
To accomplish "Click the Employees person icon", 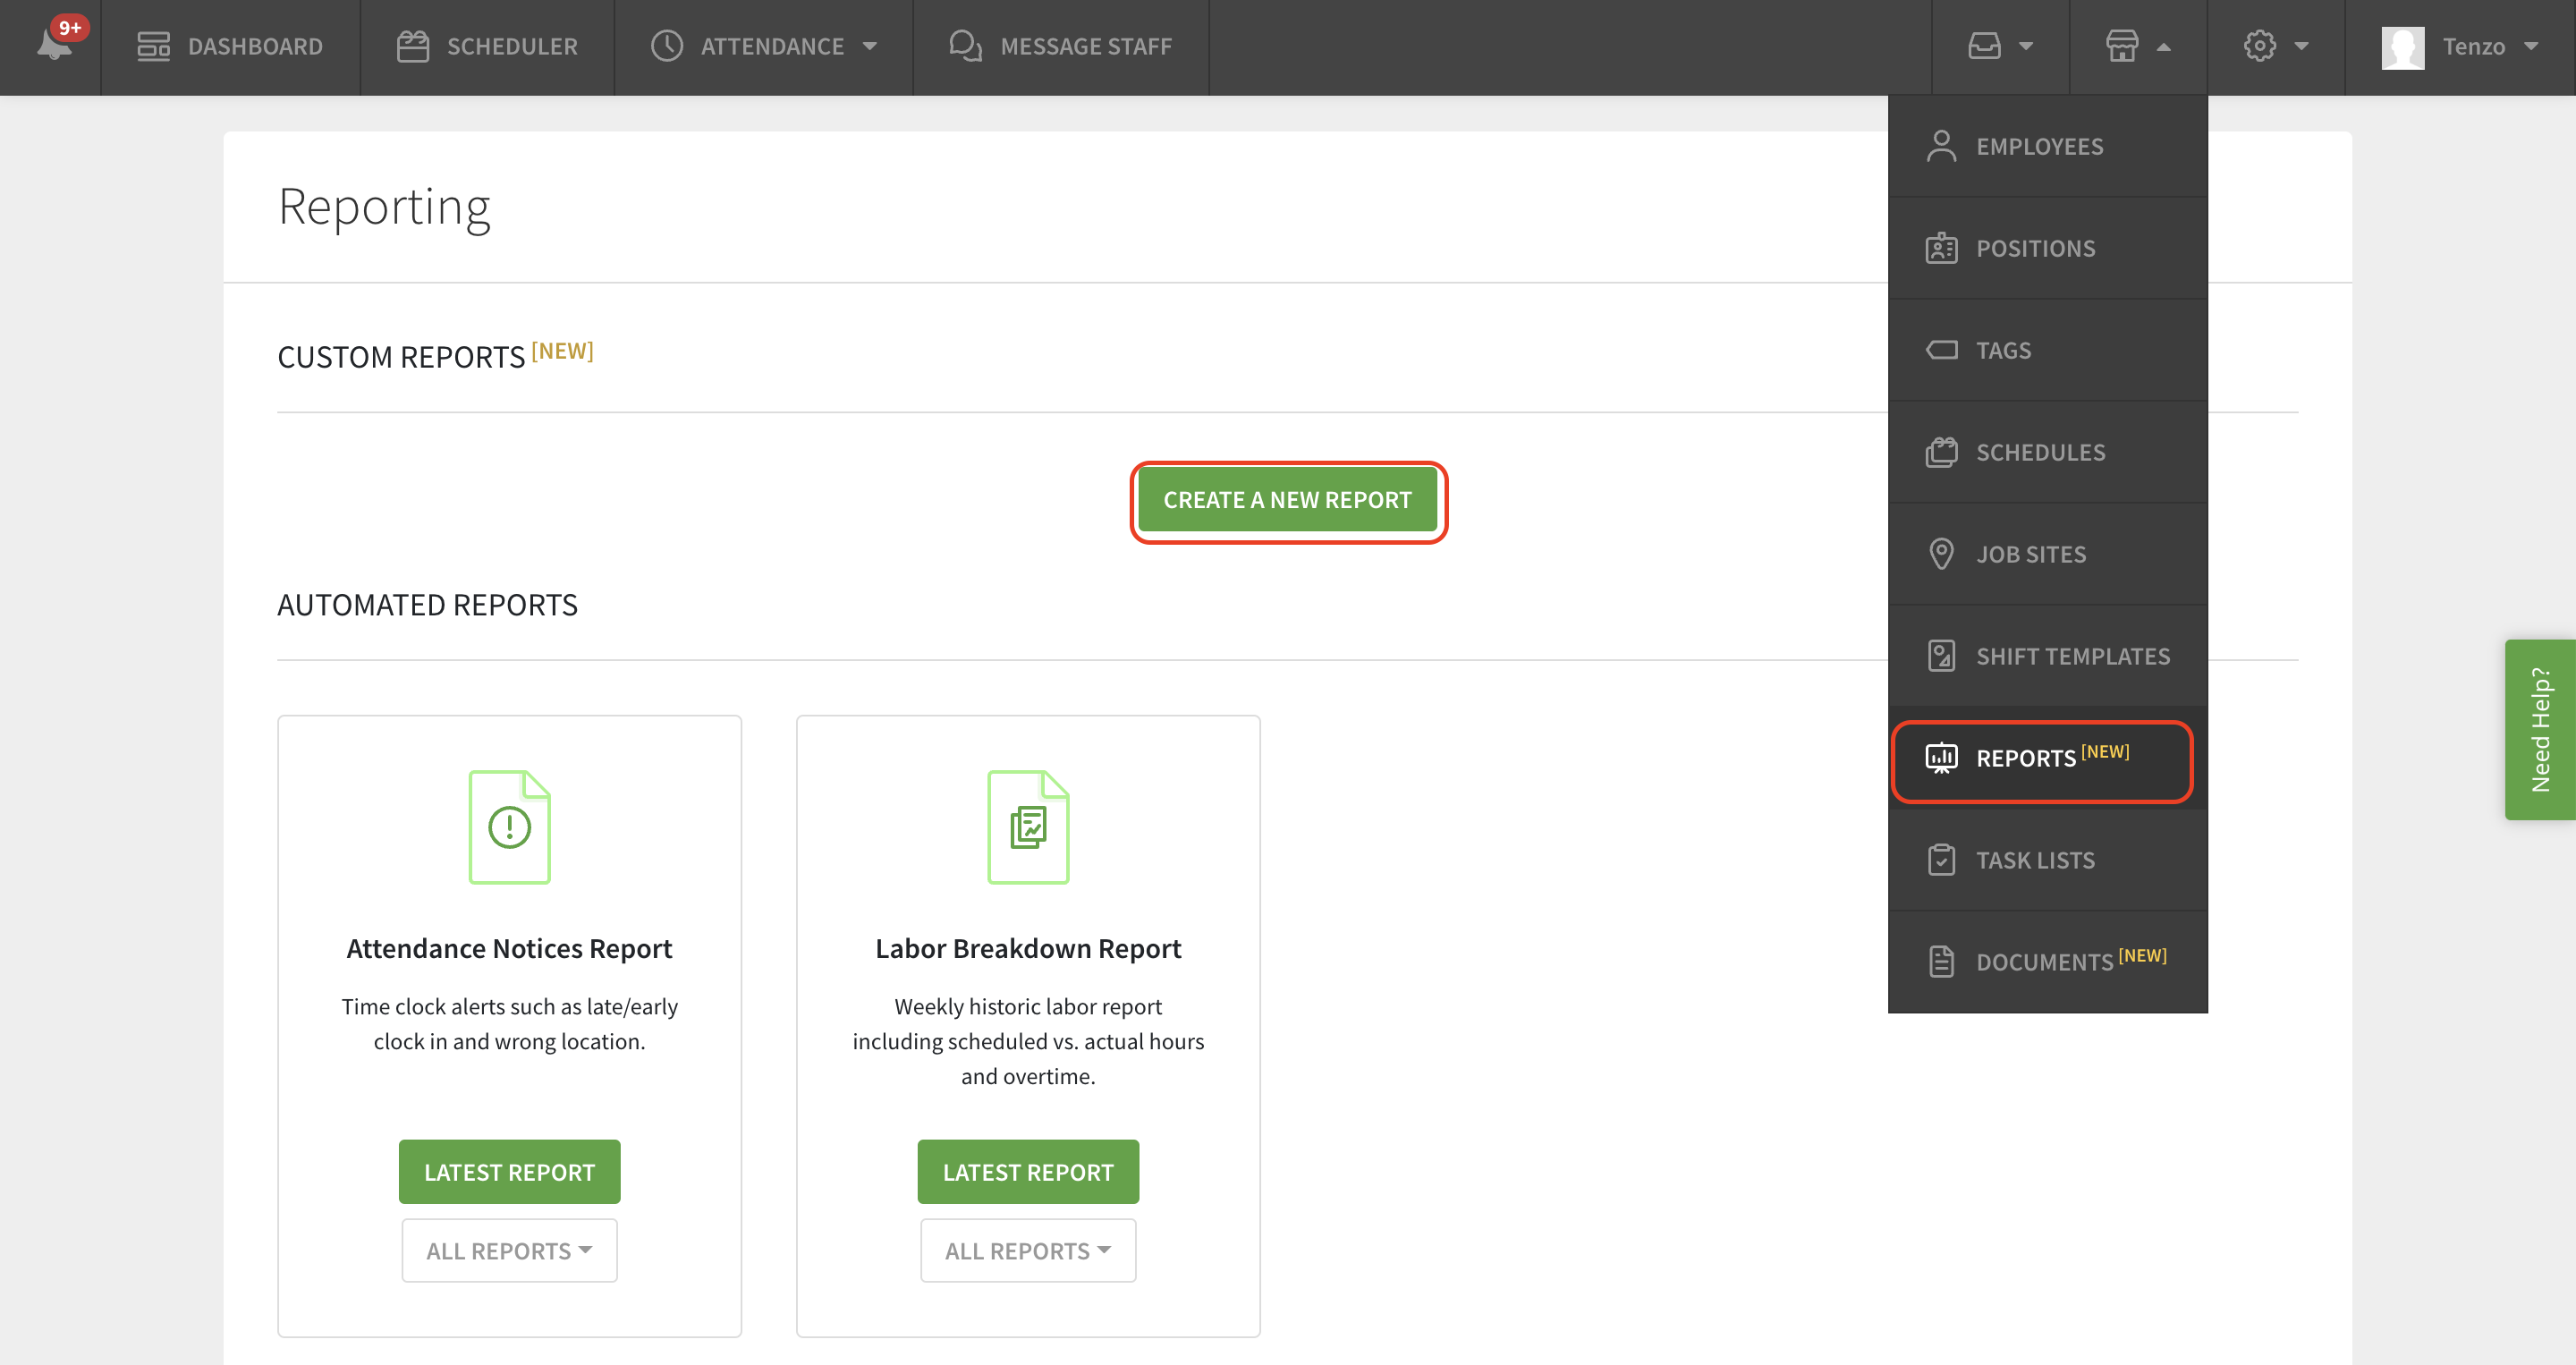I will 1942,146.
